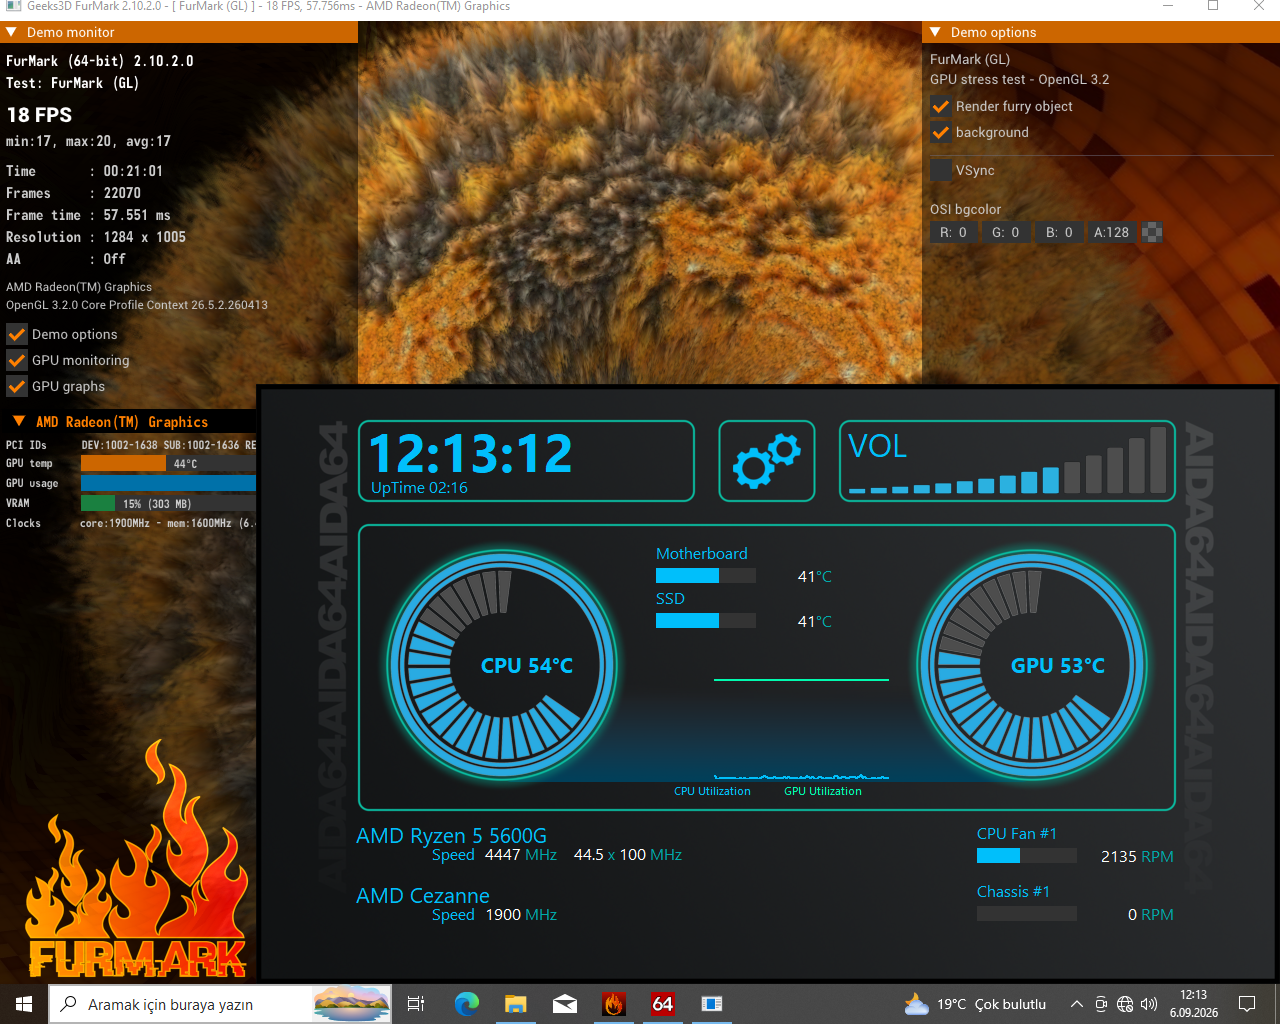Click the GPU usage bar
The height and width of the screenshot is (1024, 1280).
coord(168,483)
